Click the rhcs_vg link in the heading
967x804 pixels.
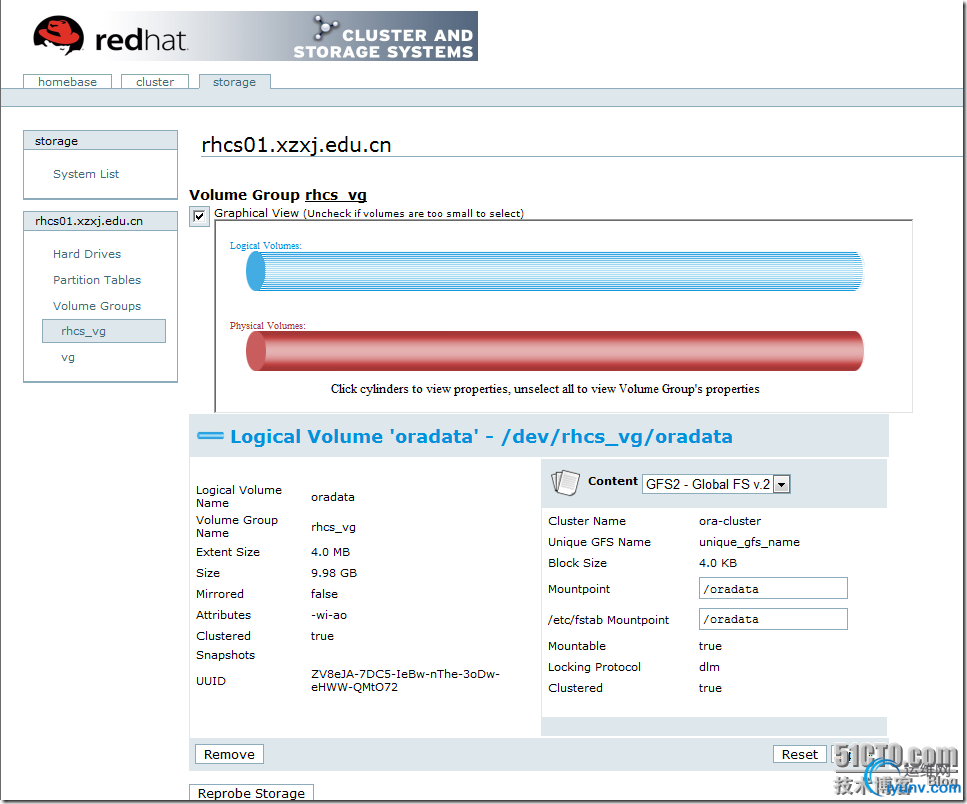[x=335, y=195]
